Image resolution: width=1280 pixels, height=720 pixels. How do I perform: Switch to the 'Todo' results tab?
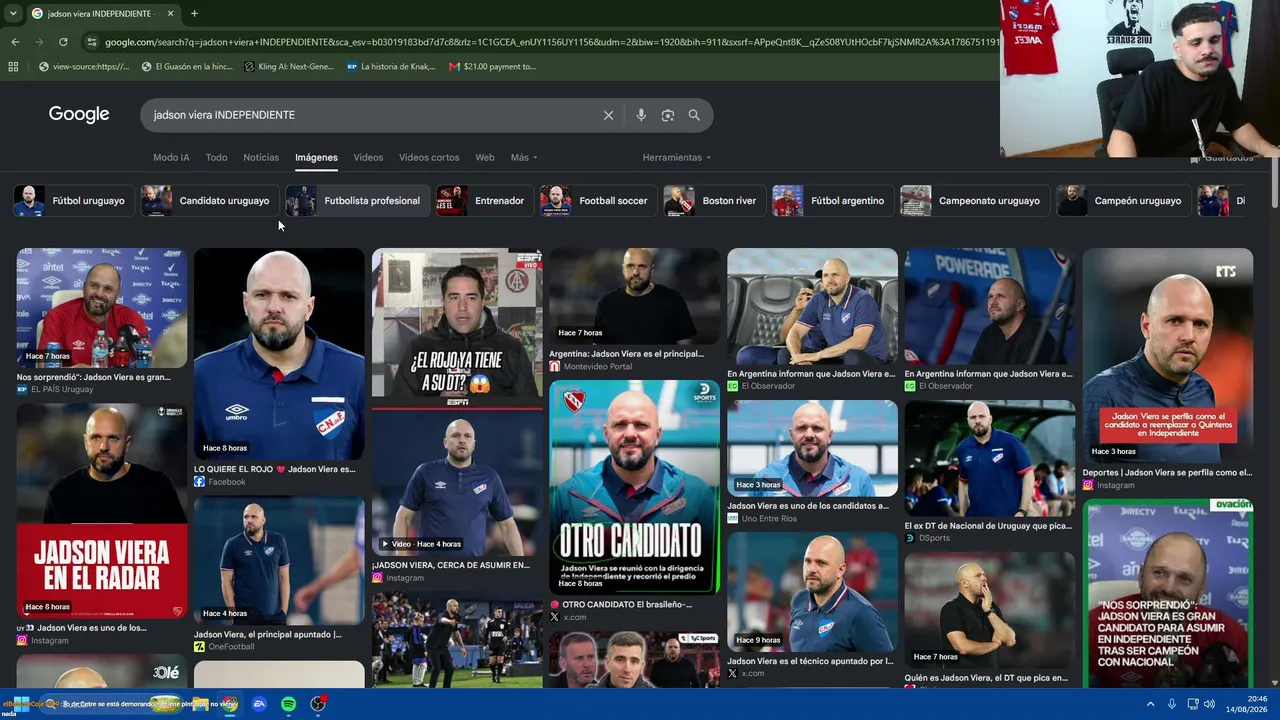click(216, 158)
